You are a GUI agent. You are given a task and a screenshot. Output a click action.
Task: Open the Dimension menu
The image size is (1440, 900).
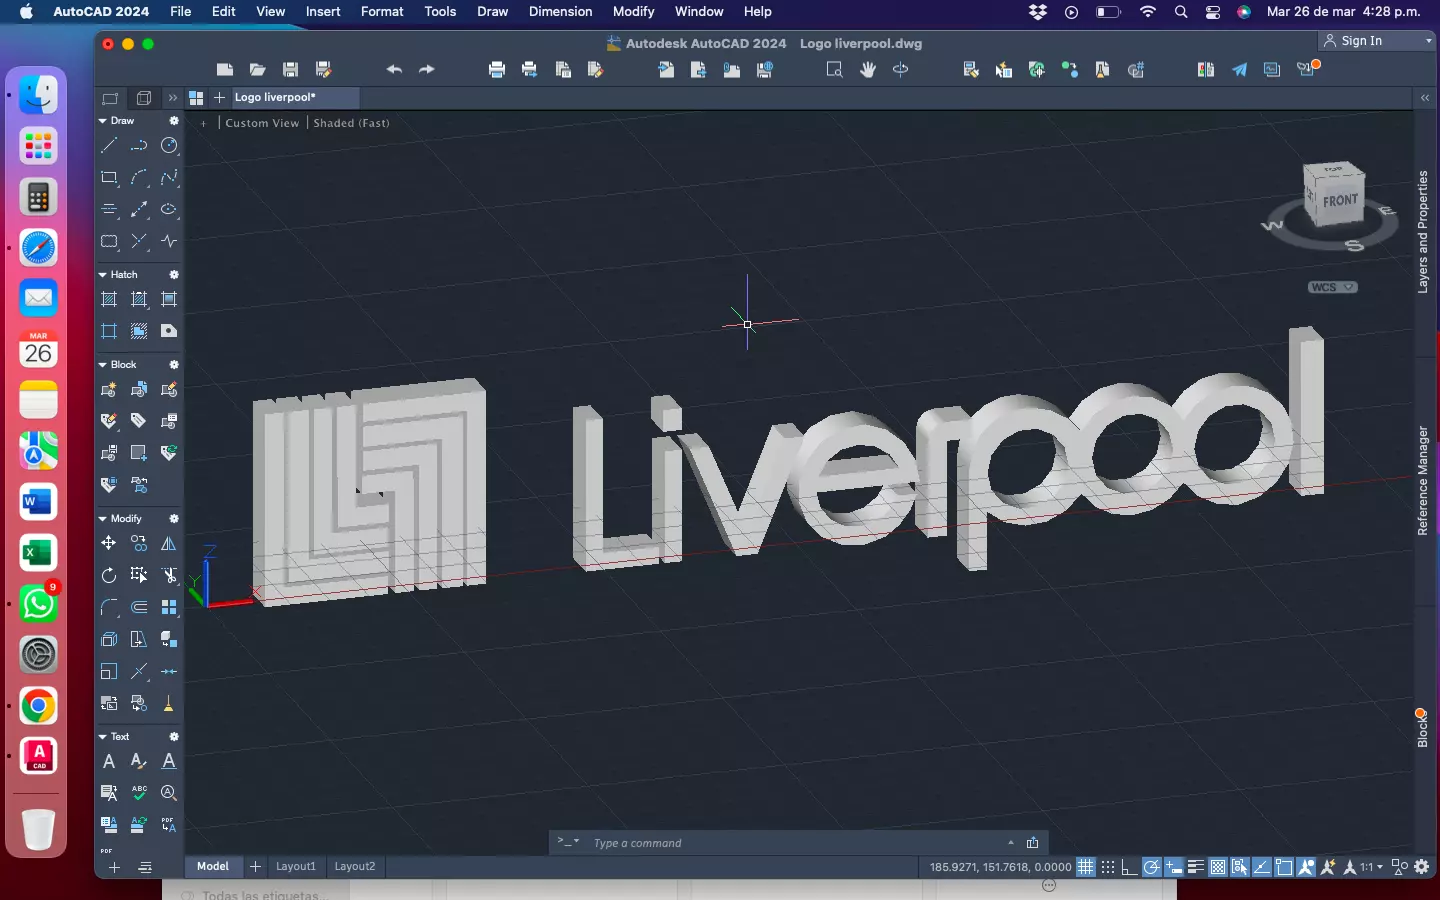tap(560, 12)
